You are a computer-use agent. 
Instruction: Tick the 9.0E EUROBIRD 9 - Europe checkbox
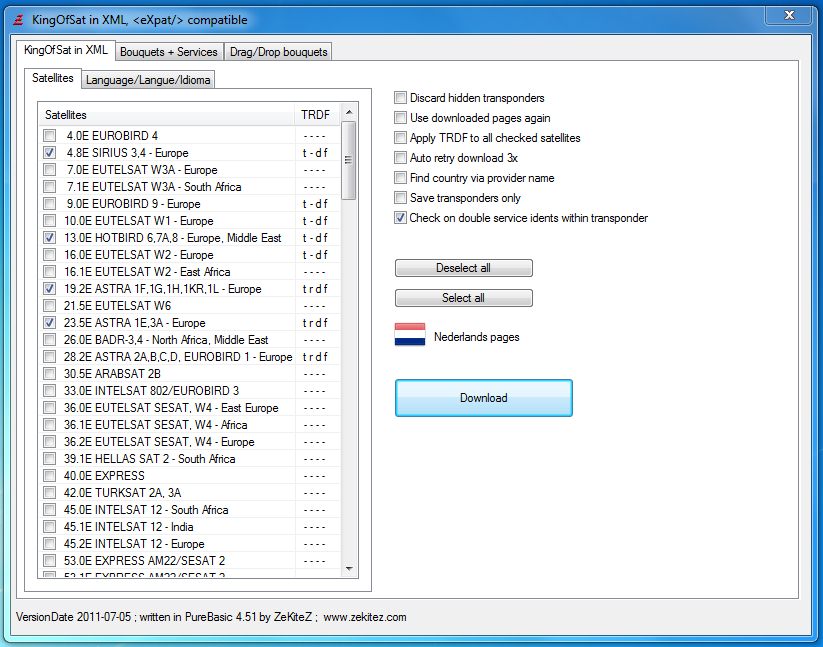pyautogui.click(x=49, y=204)
